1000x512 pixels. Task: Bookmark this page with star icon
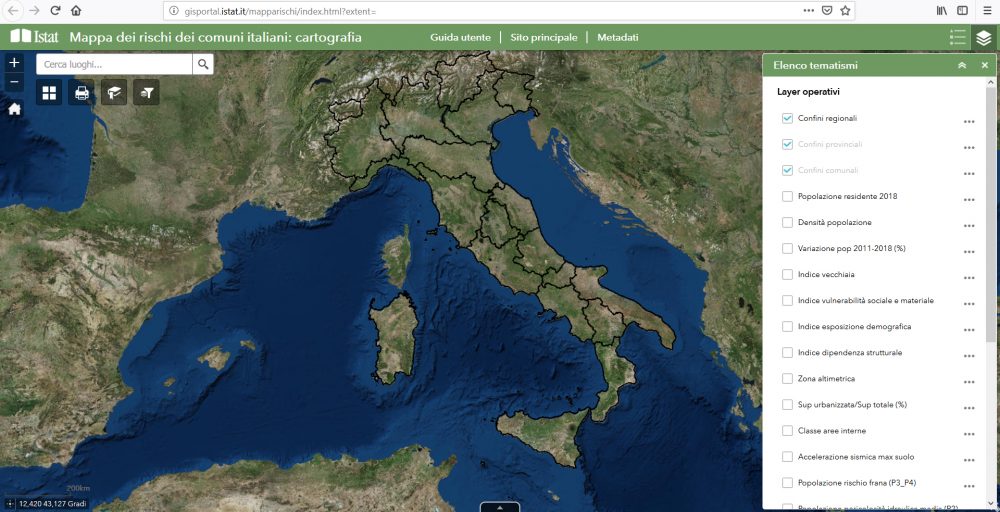845,11
